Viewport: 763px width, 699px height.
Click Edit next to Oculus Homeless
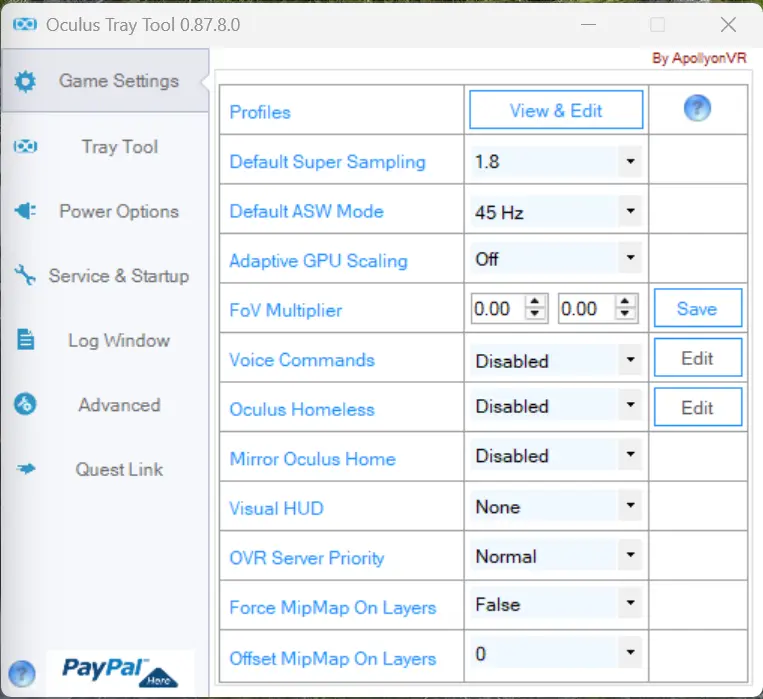tap(697, 407)
